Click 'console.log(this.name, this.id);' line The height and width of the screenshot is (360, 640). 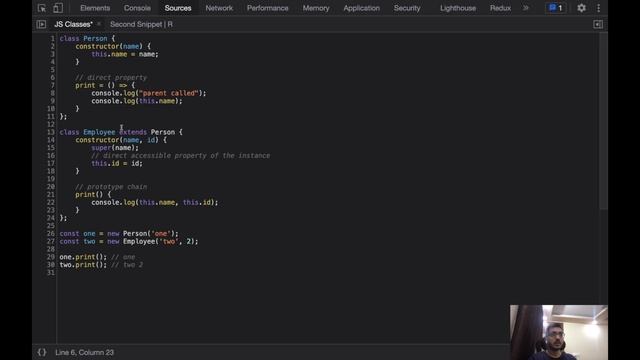[x=155, y=202]
